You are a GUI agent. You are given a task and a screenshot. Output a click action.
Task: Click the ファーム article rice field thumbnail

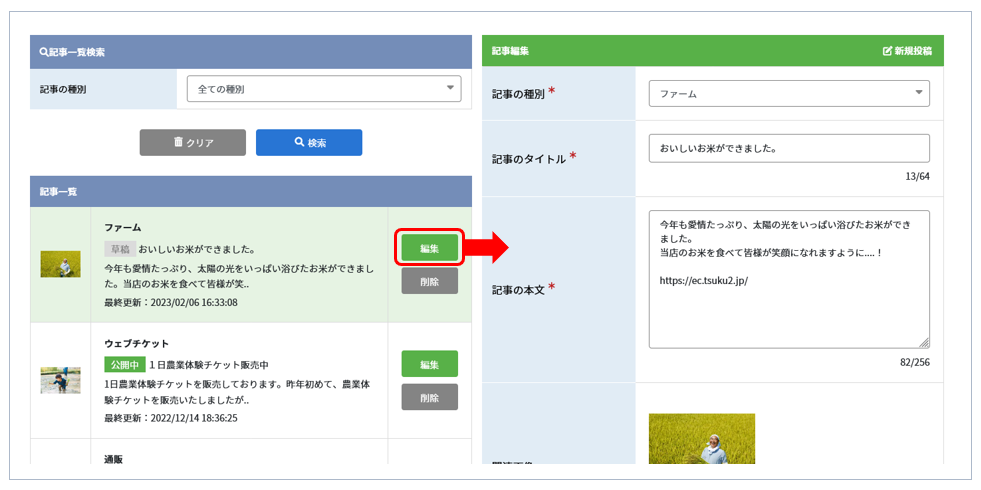61,264
